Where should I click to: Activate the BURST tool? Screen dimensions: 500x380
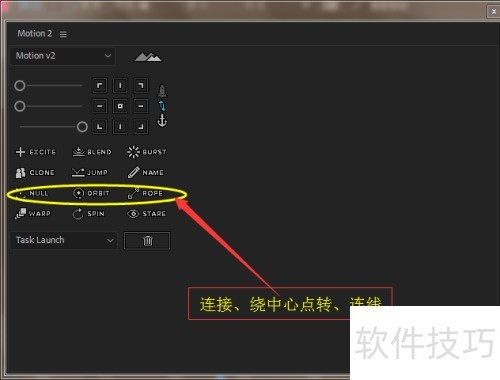pos(147,152)
